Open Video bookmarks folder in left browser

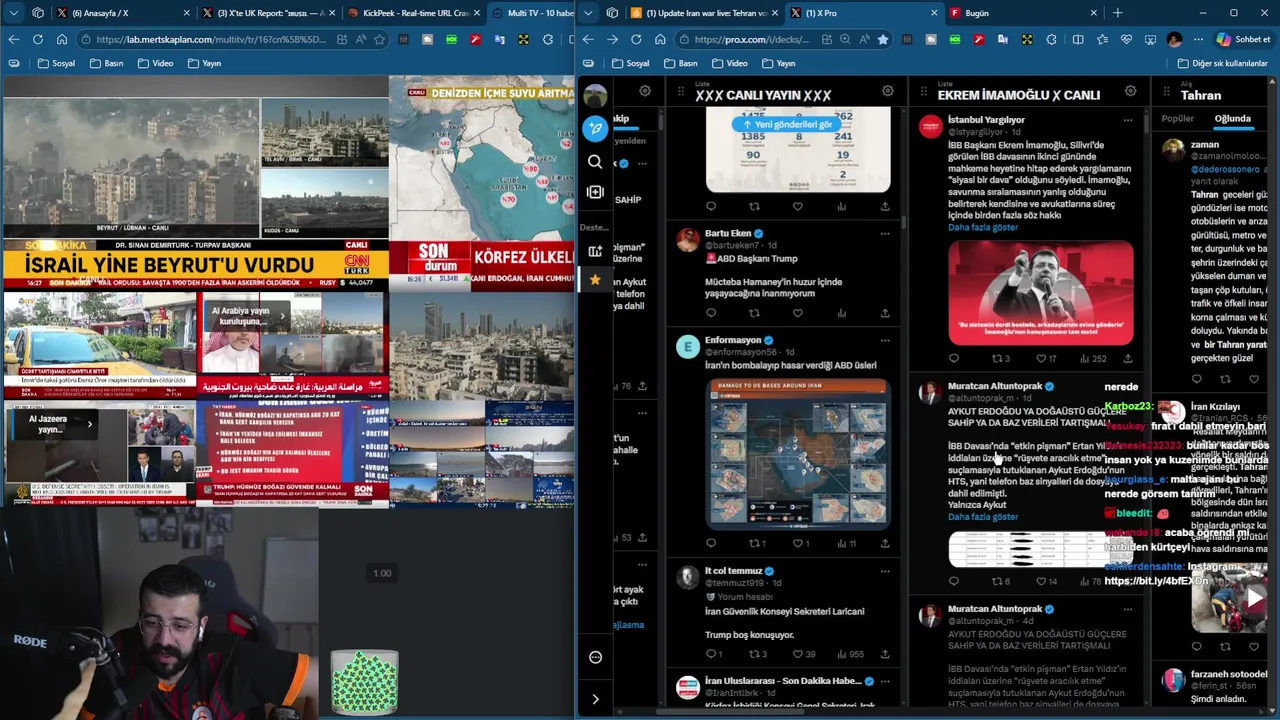[155, 63]
